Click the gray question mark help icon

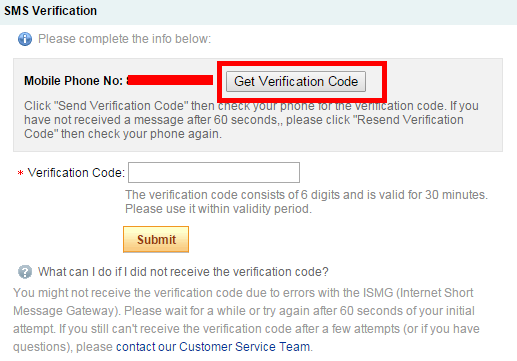coord(25,272)
